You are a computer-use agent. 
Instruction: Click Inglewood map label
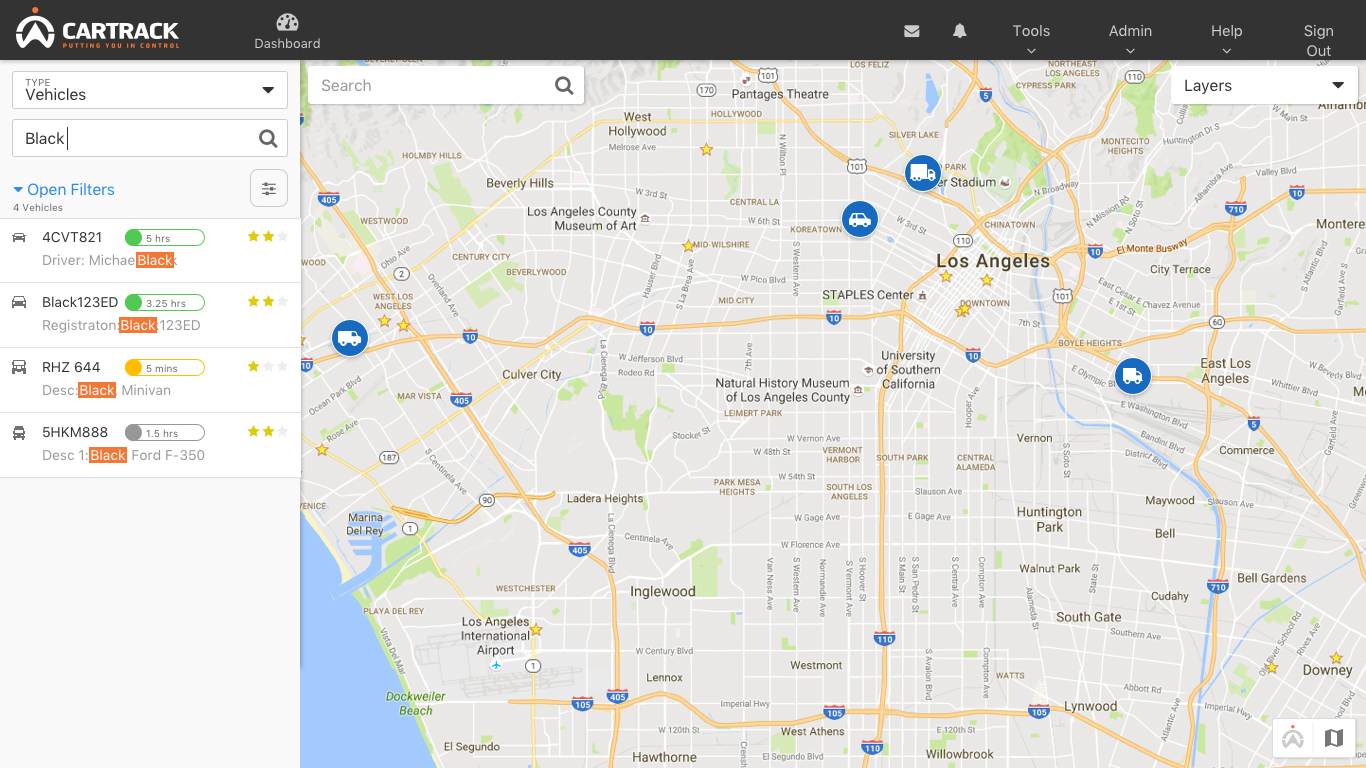click(x=662, y=591)
